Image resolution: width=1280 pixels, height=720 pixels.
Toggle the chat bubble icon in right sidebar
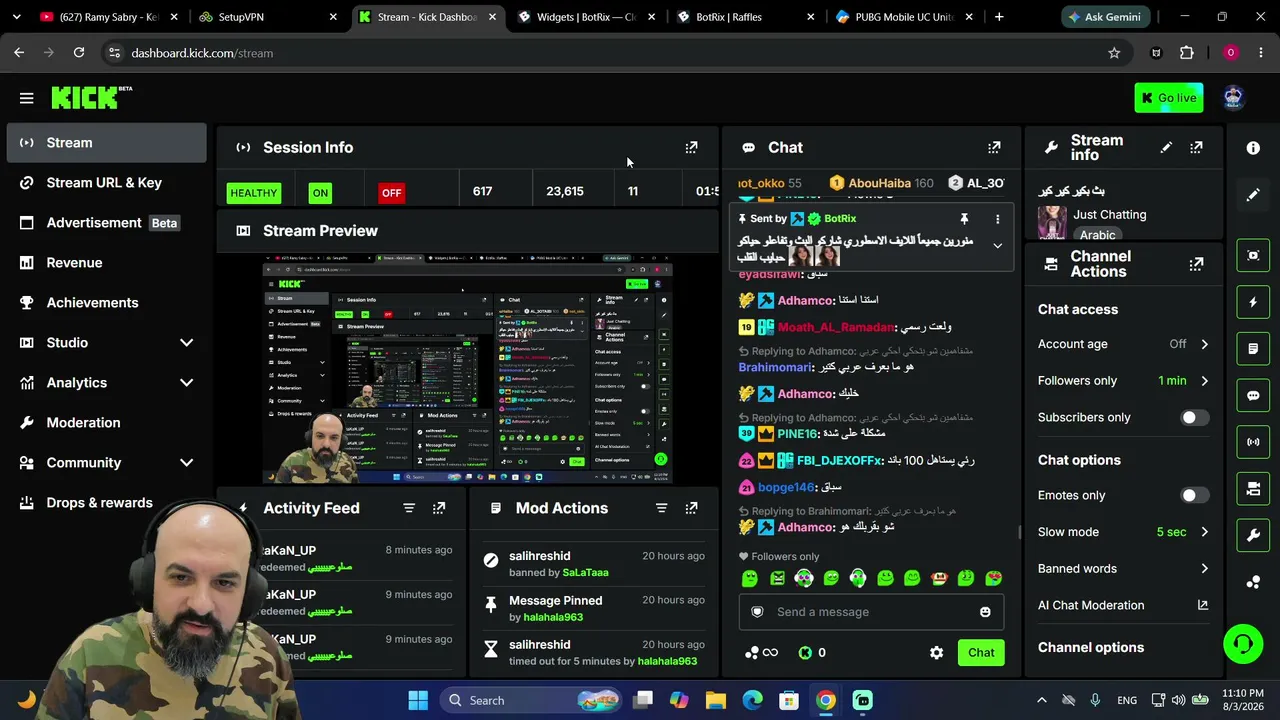[x=1253, y=395]
